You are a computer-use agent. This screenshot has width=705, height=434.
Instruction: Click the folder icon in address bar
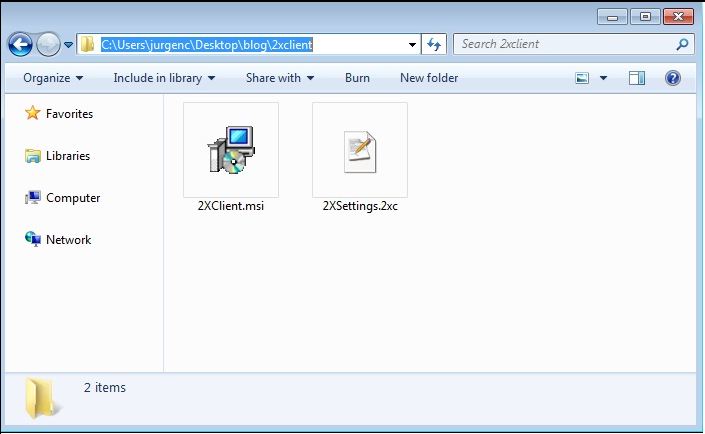87,44
